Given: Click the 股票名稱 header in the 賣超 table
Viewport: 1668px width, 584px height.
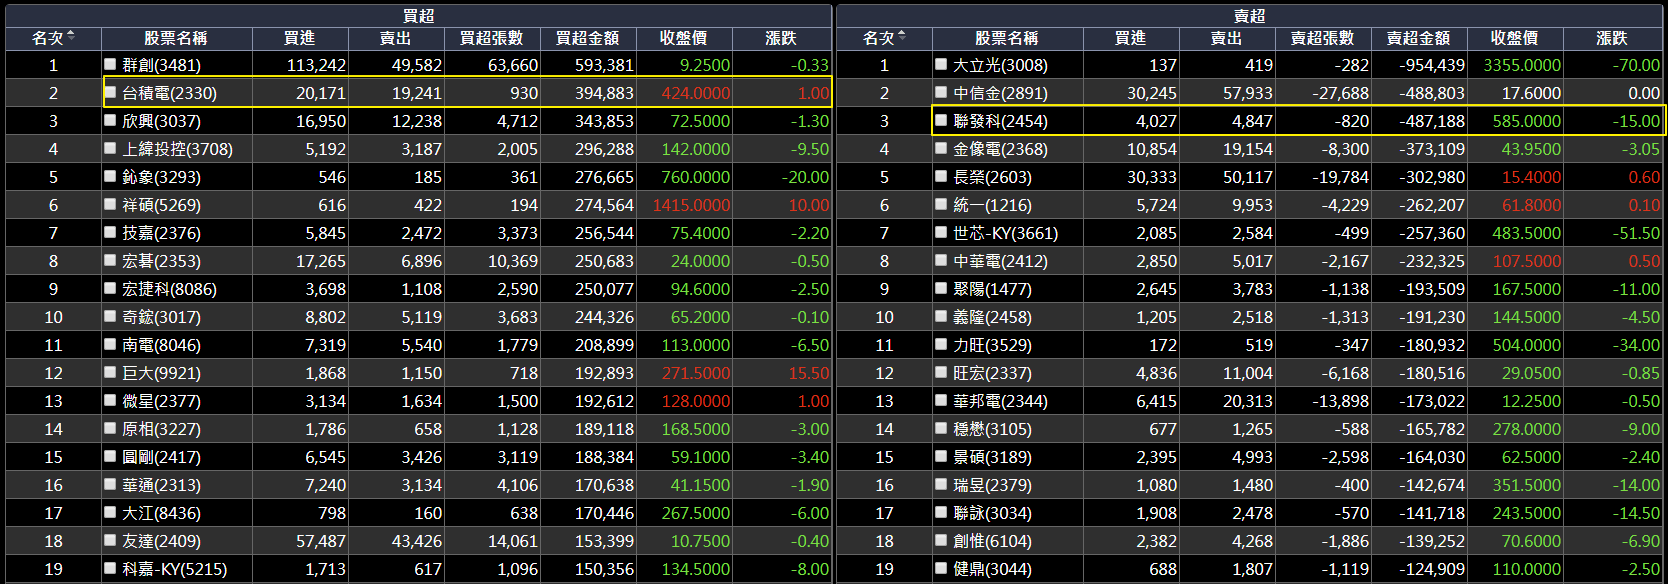Looking at the screenshot, I should pos(1006,38).
